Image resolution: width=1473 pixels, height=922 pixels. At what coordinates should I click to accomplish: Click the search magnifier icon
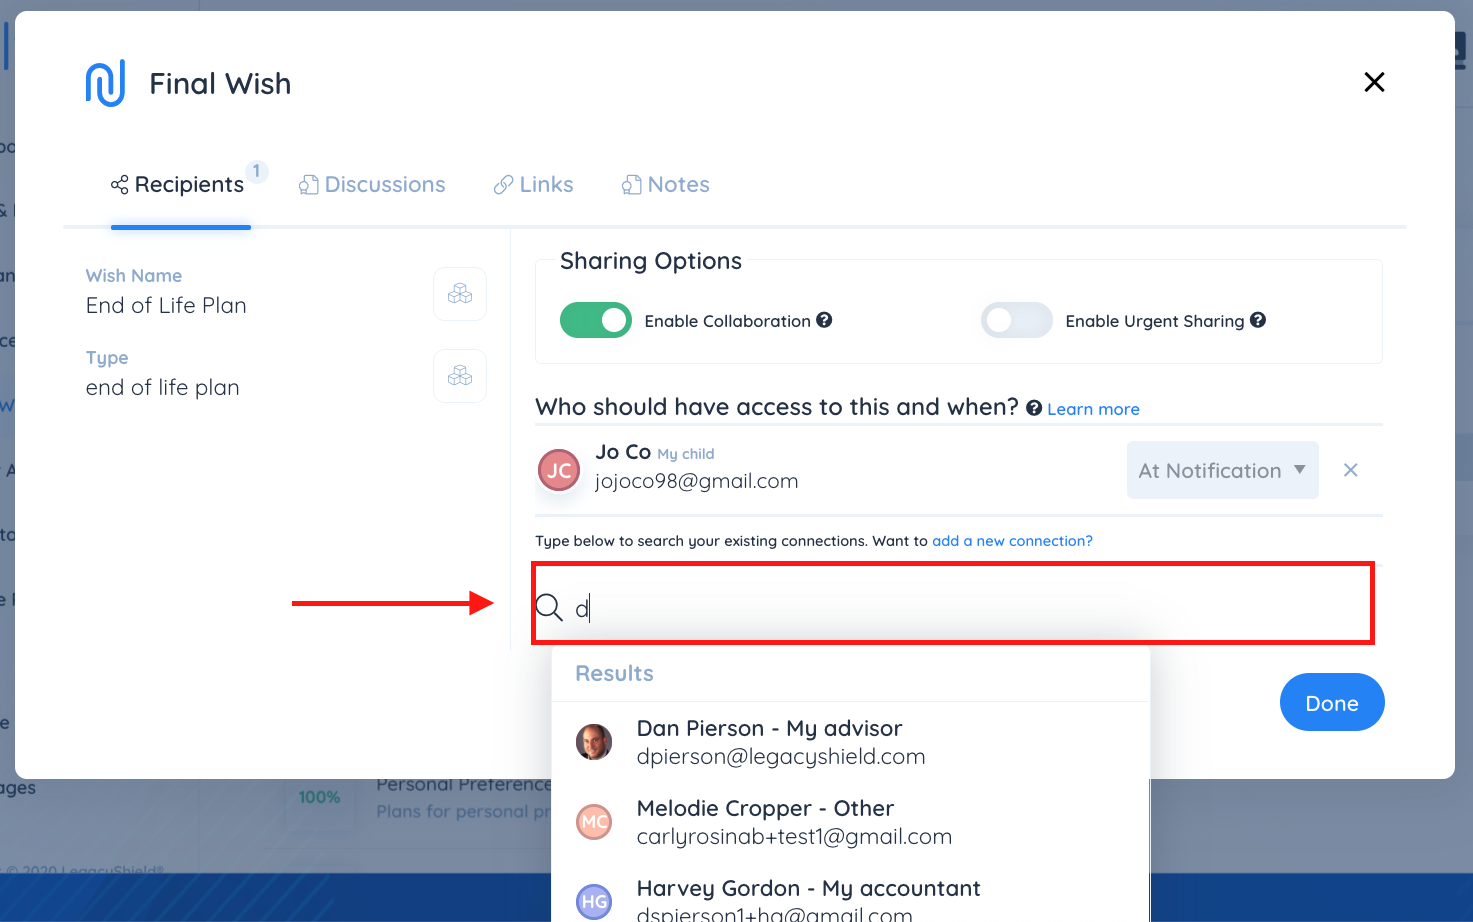pyautogui.click(x=549, y=607)
